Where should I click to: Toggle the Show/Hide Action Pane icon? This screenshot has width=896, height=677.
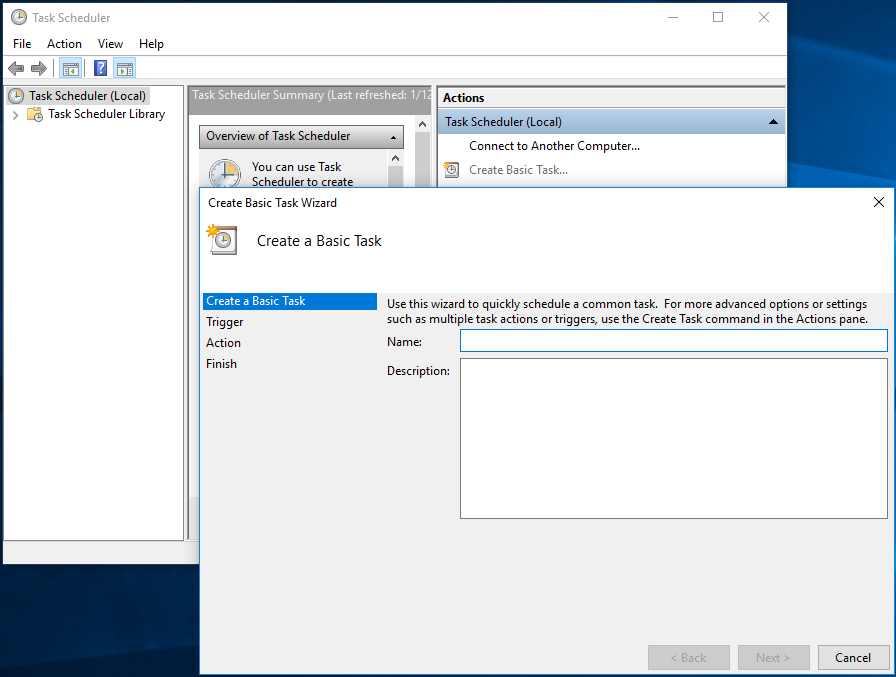(124, 68)
